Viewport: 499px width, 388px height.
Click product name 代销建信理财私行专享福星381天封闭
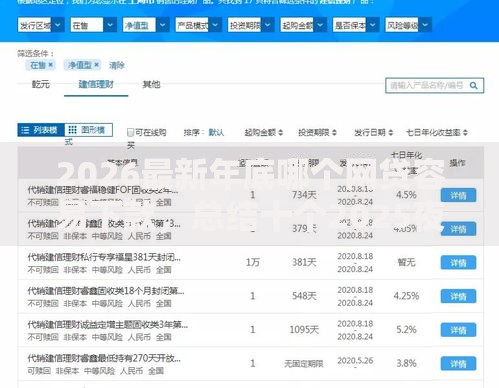click(x=104, y=257)
